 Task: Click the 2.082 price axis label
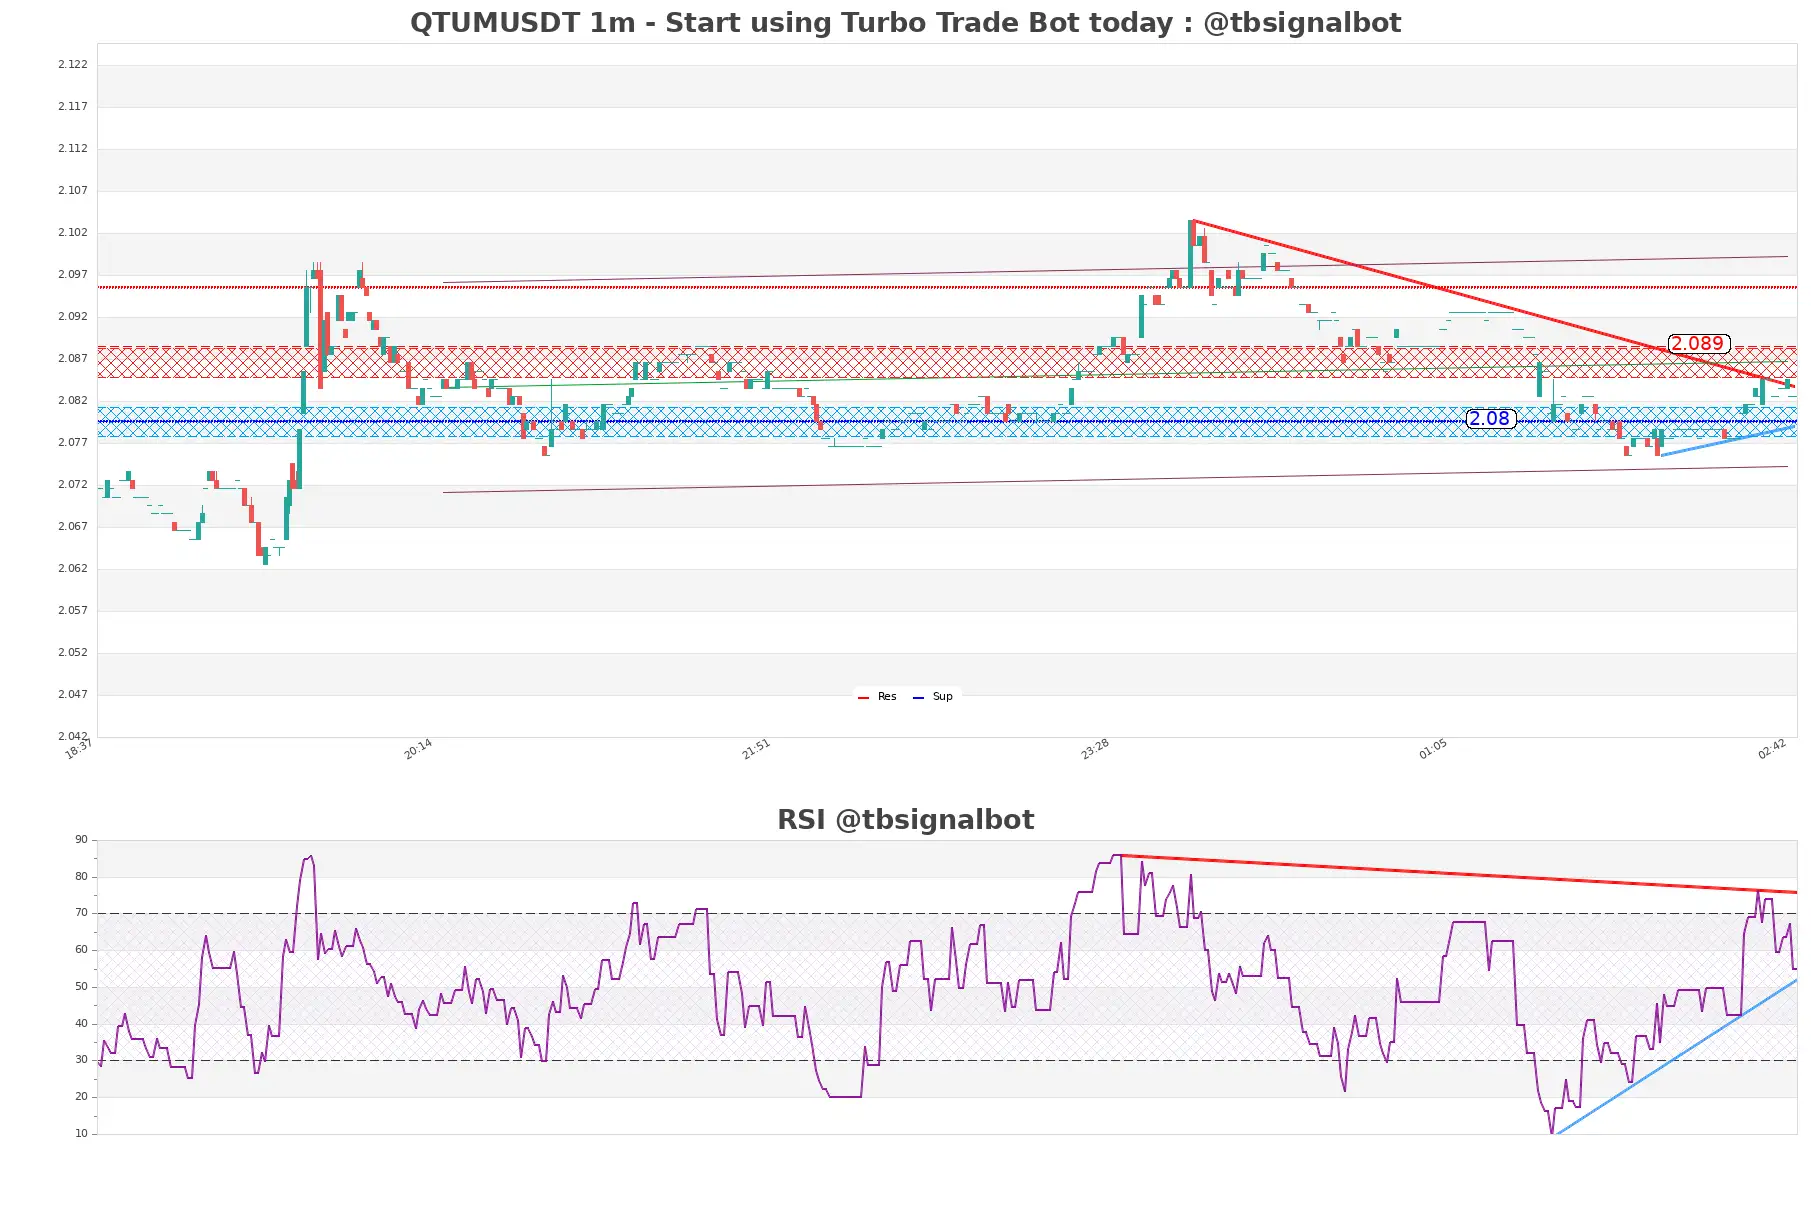(x=72, y=400)
